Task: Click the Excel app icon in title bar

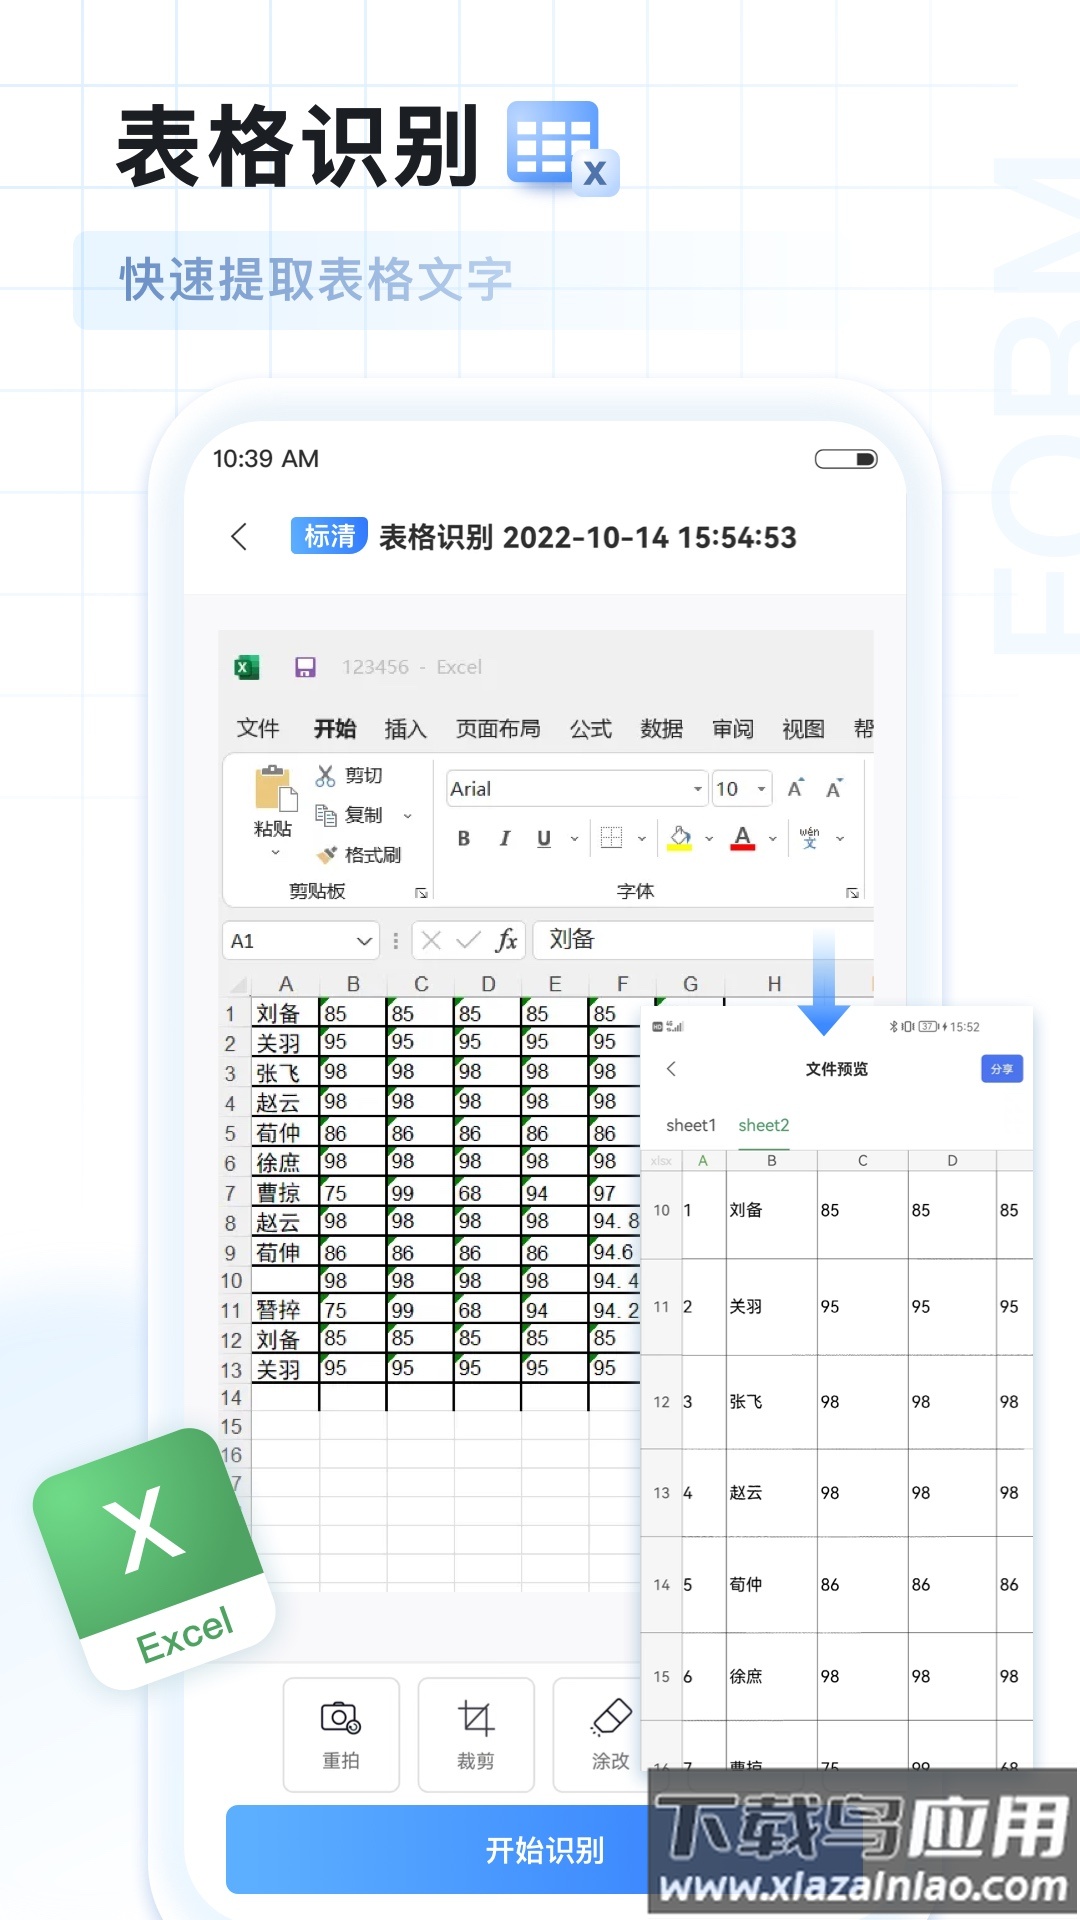Action: tap(246, 667)
